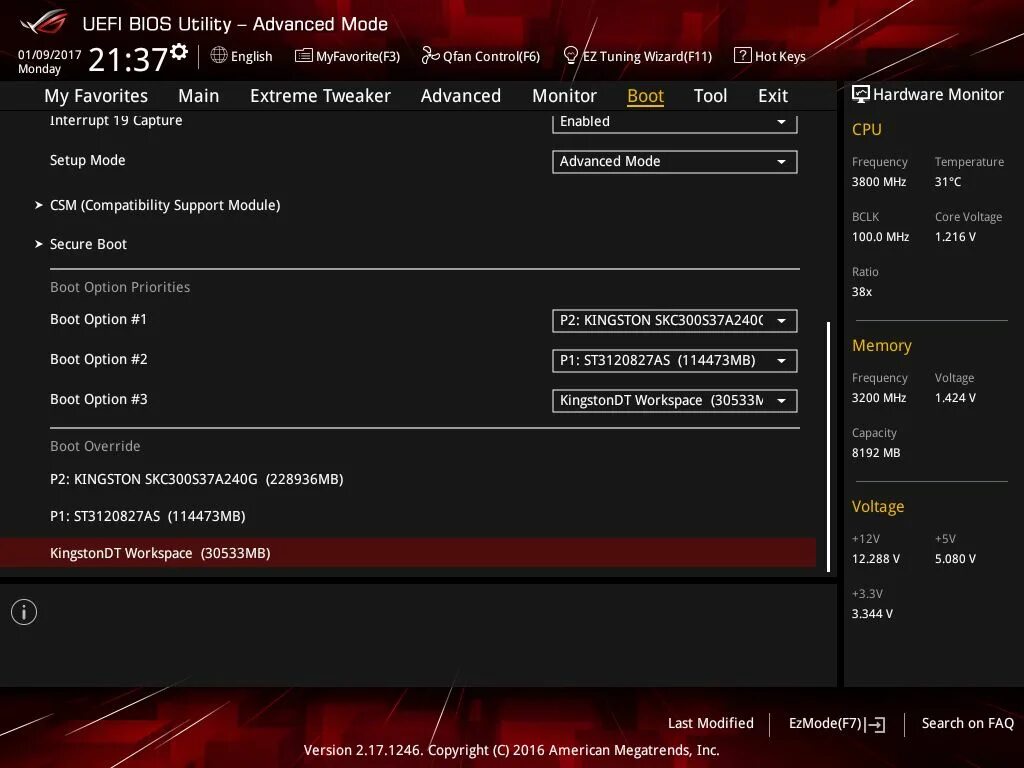The height and width of the screenshot is (768, 1024).
Task: Click the Core Voltage value 1.216 V
Action: click(x=955, y=236)
